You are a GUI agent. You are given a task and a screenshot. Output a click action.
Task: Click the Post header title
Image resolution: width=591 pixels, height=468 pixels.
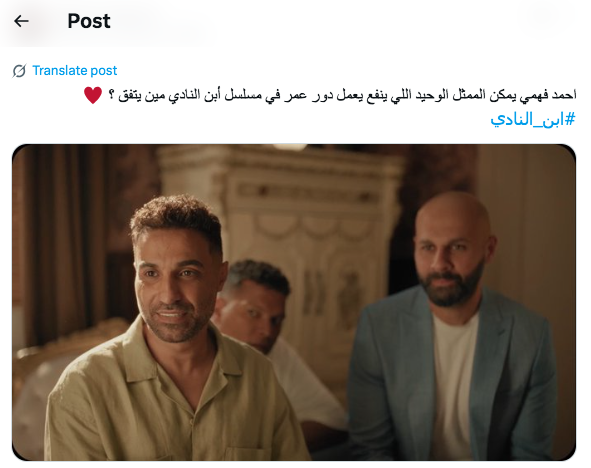(89, 21)
